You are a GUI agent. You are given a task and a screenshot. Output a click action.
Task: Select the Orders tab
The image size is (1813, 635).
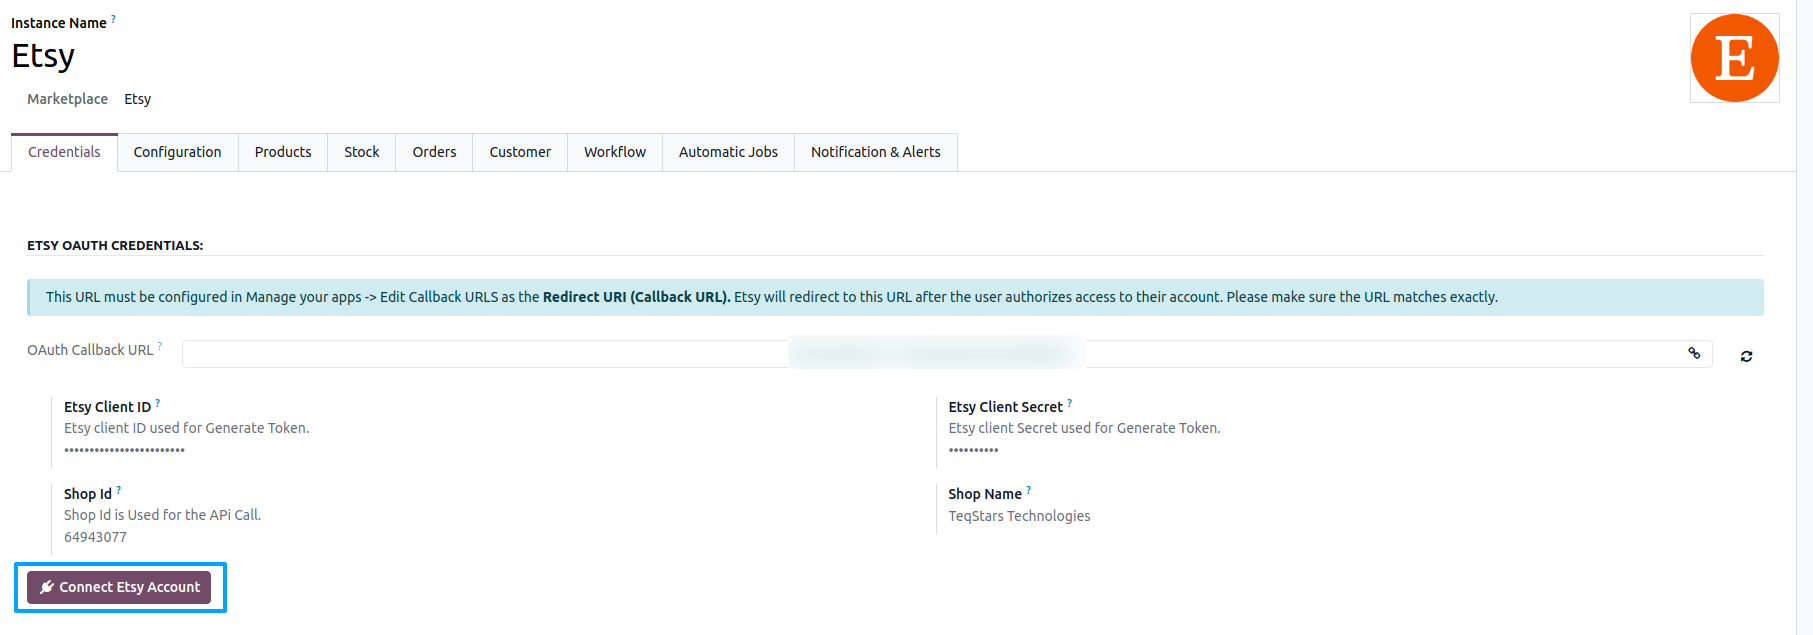434,152
